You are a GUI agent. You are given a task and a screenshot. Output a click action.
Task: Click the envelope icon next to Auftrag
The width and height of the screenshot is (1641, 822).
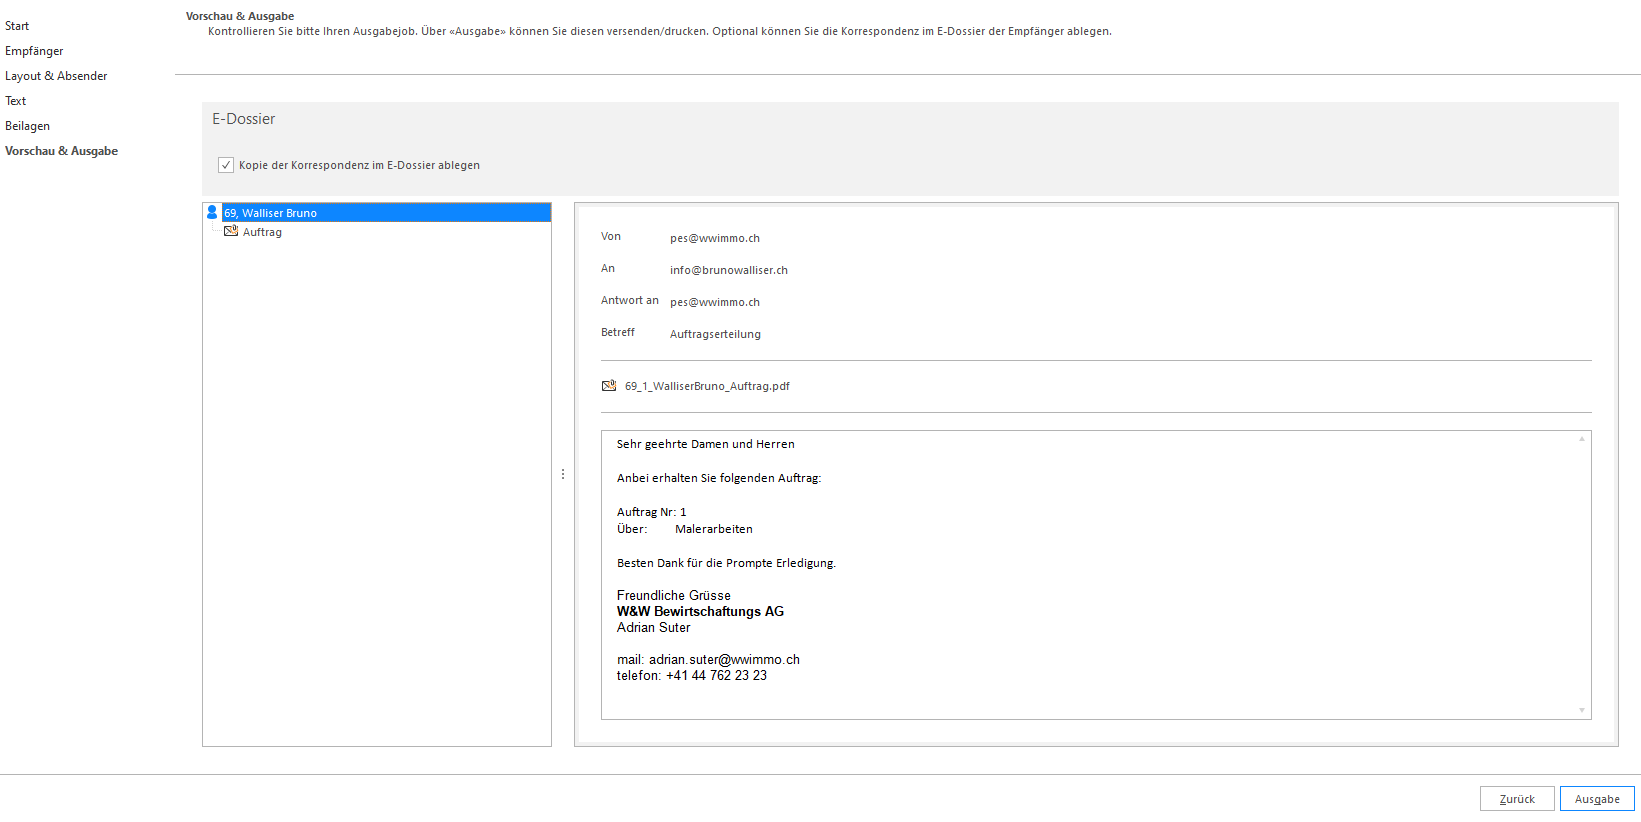(x=231, y=231)
